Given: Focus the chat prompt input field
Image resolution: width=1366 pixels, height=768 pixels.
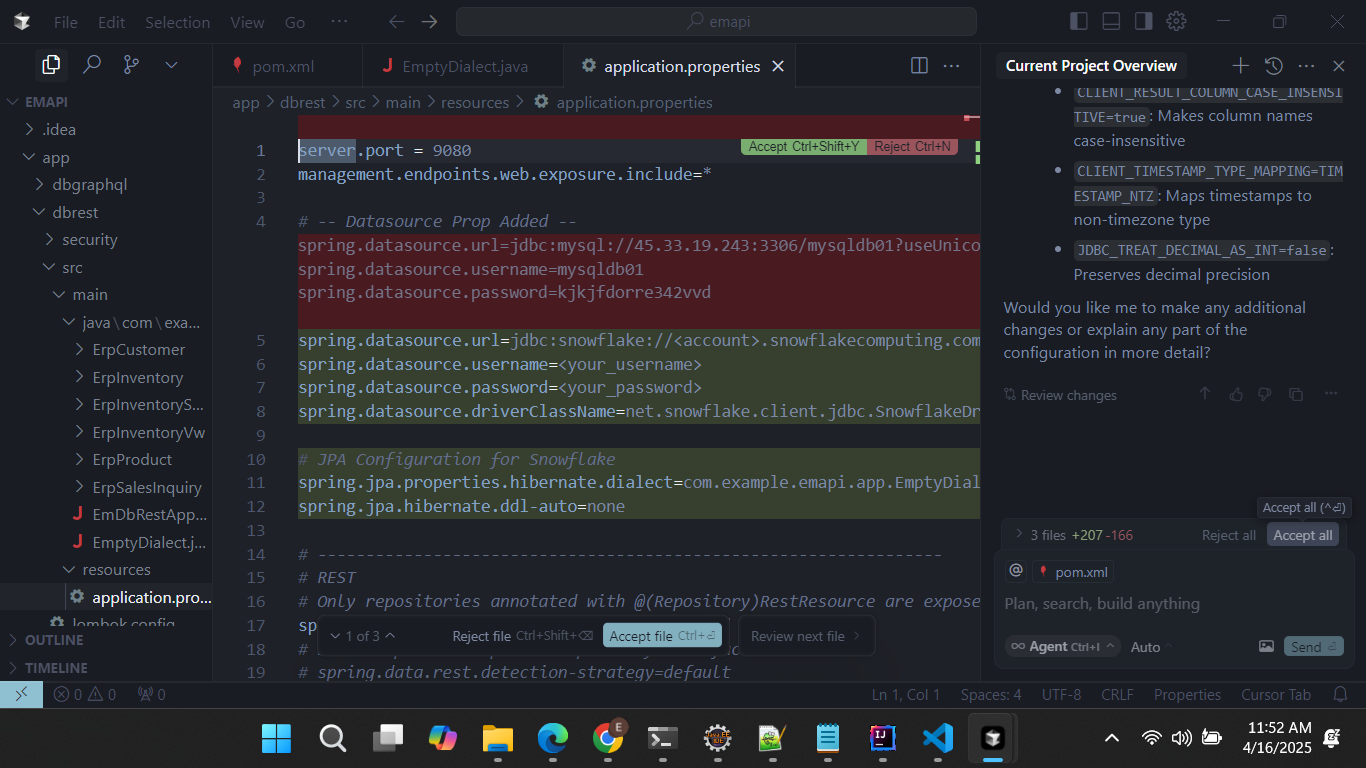Looking at the screenshot, I should pyautogui.click(x=1174, y=604).
